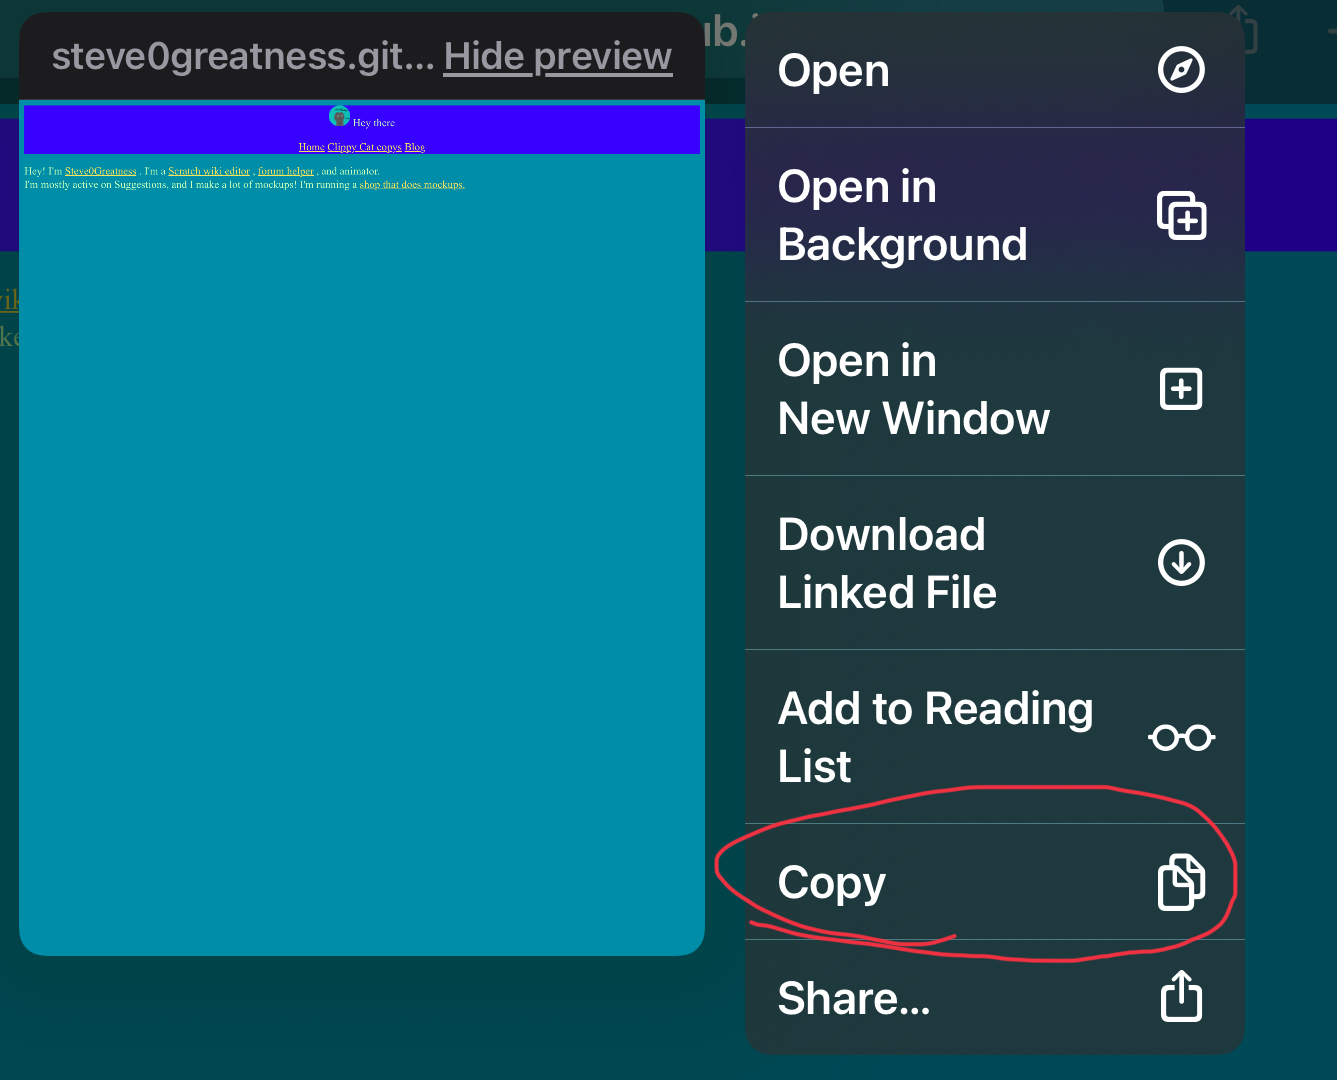Click the Reading List glasses icon
The width and height of the screenshot is (1337, 1080).
pyautogui.click(x=1181, y=738)
